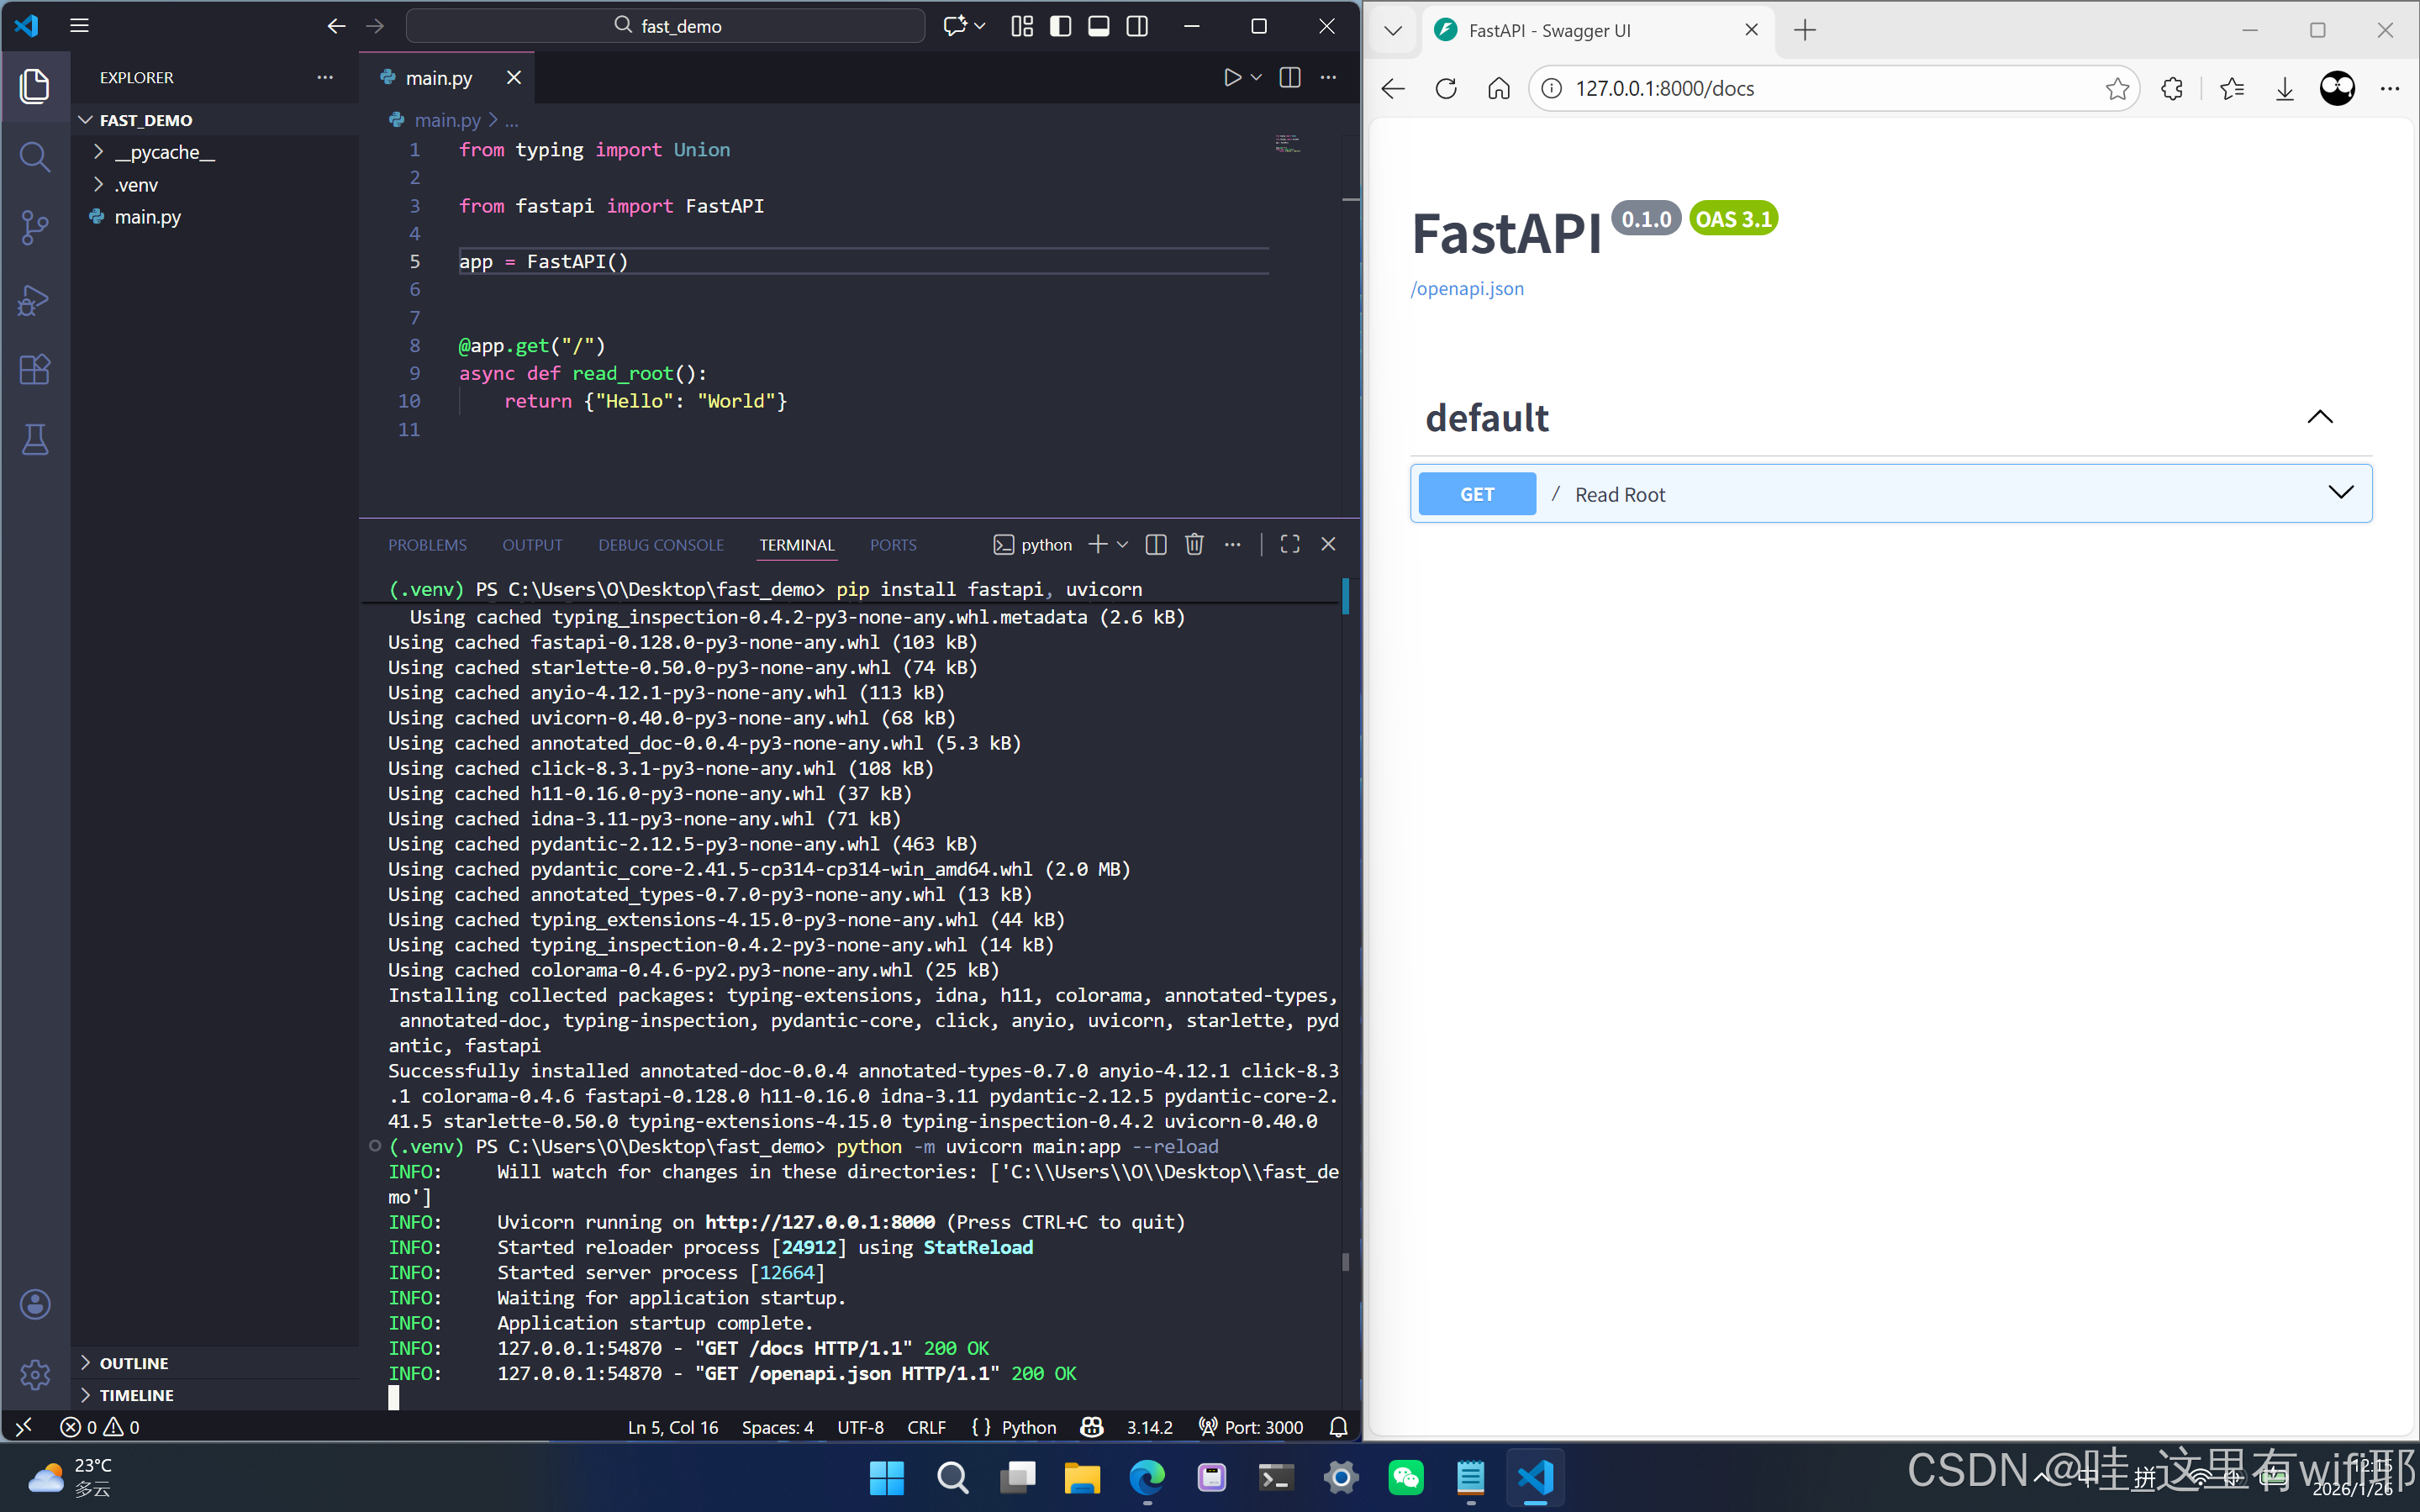Open the Accounts menu icon
The image size is (2420, 1512).
pyautogui.click(x=35, y=1304)
